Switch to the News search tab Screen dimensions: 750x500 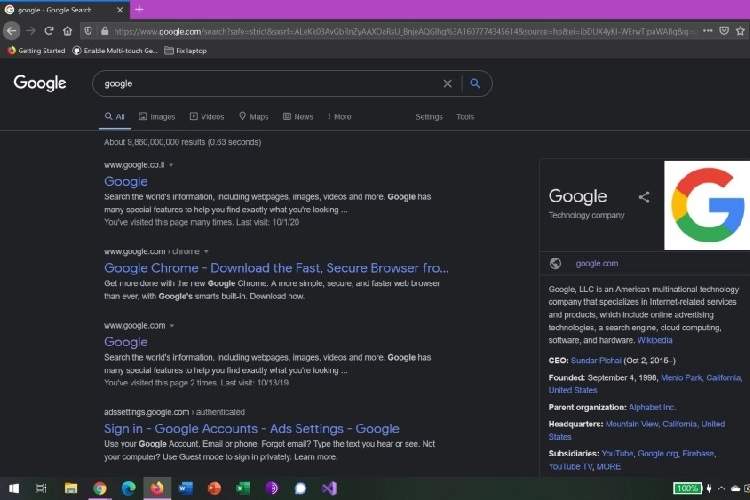click(298, 117)
